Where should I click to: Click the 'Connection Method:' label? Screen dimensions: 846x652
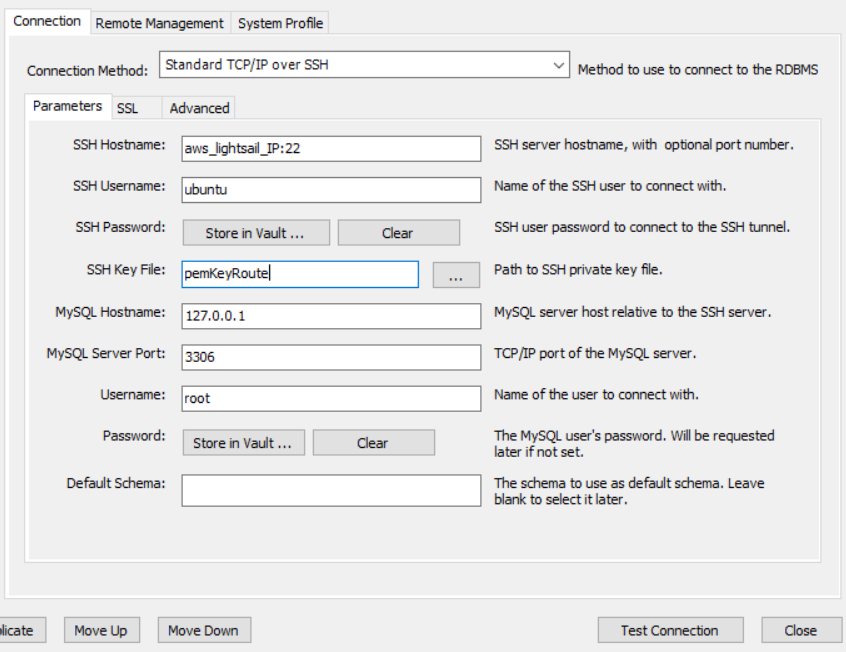coord(87,71)
